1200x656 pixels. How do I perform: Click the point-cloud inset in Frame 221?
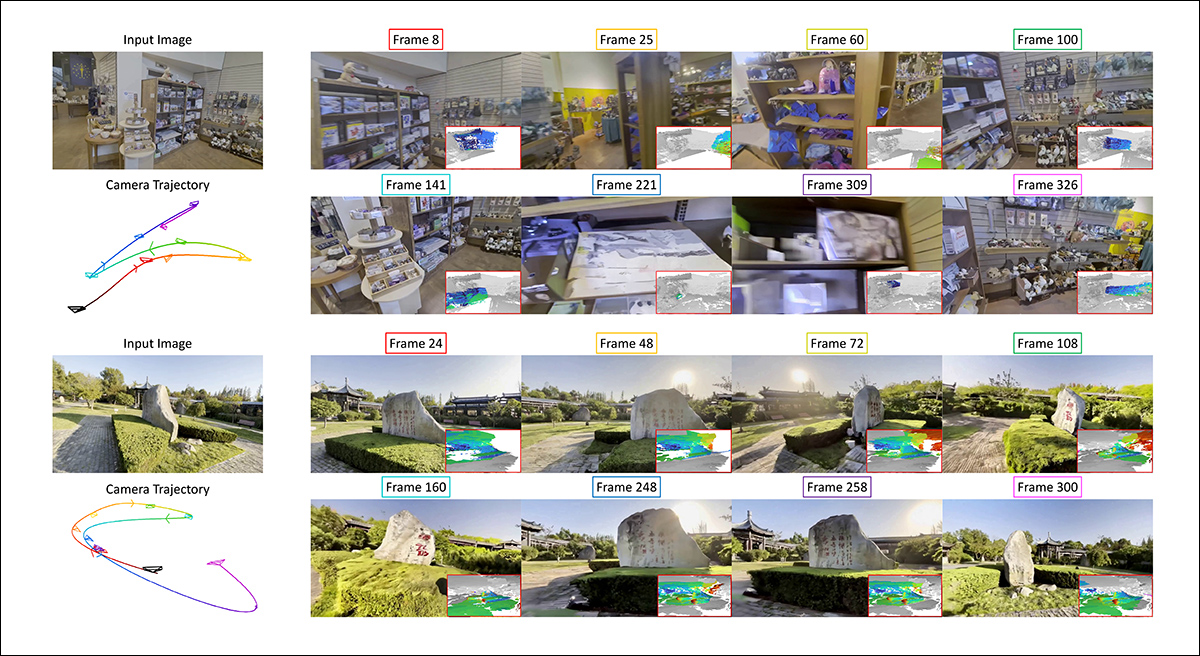(694, 293)
